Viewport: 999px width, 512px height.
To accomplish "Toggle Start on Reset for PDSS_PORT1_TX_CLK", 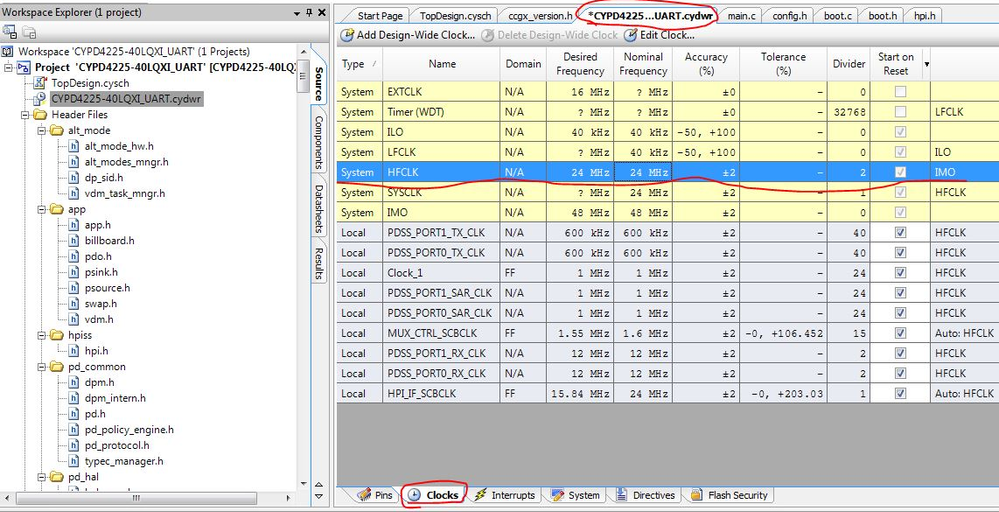I will pyautogui.click(x=900, y=232).
